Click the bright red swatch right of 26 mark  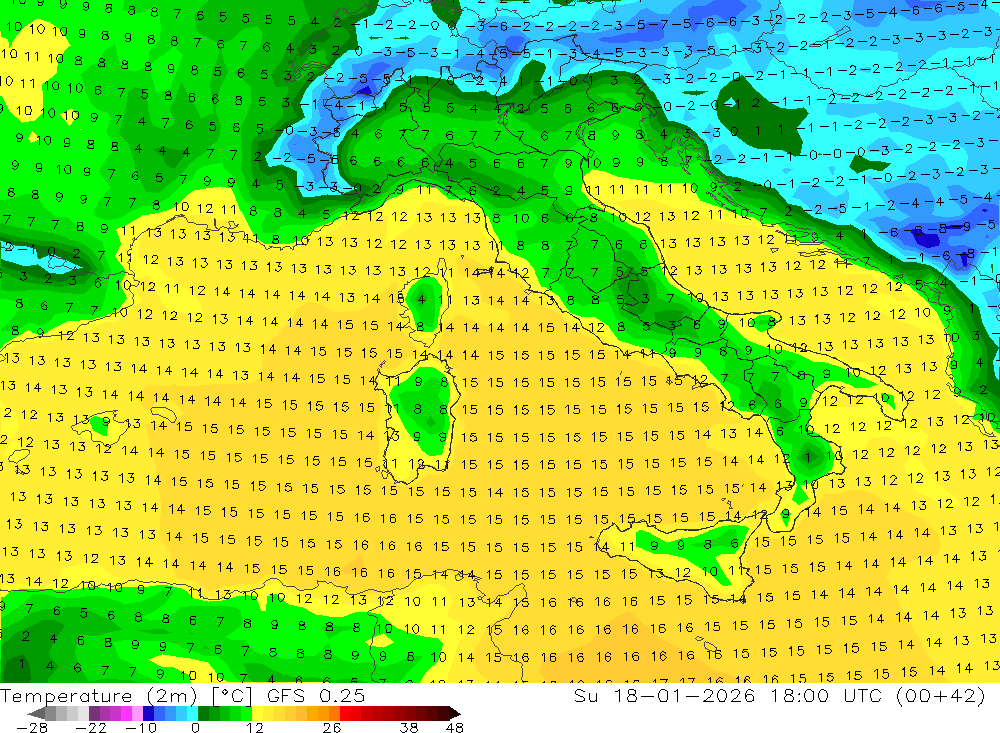tap(345, 713)
